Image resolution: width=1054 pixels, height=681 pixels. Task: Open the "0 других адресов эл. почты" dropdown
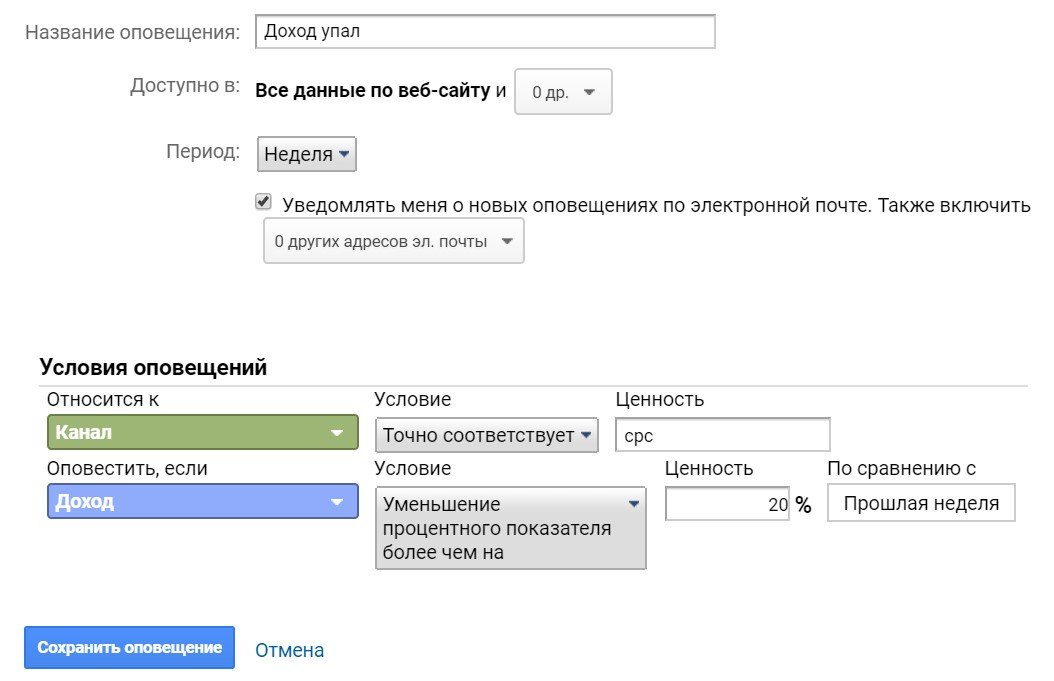click(393, 240)
